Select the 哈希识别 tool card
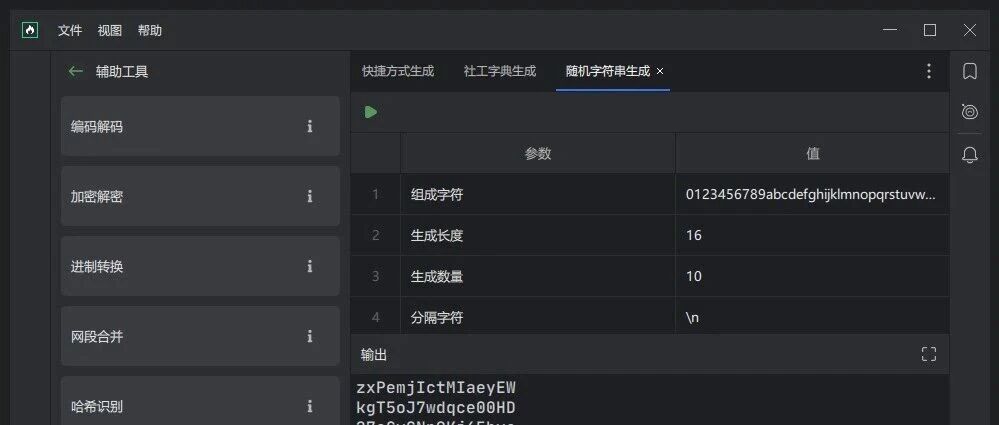Viewport: 999px width, 425px height. click(x=200, y=401)
